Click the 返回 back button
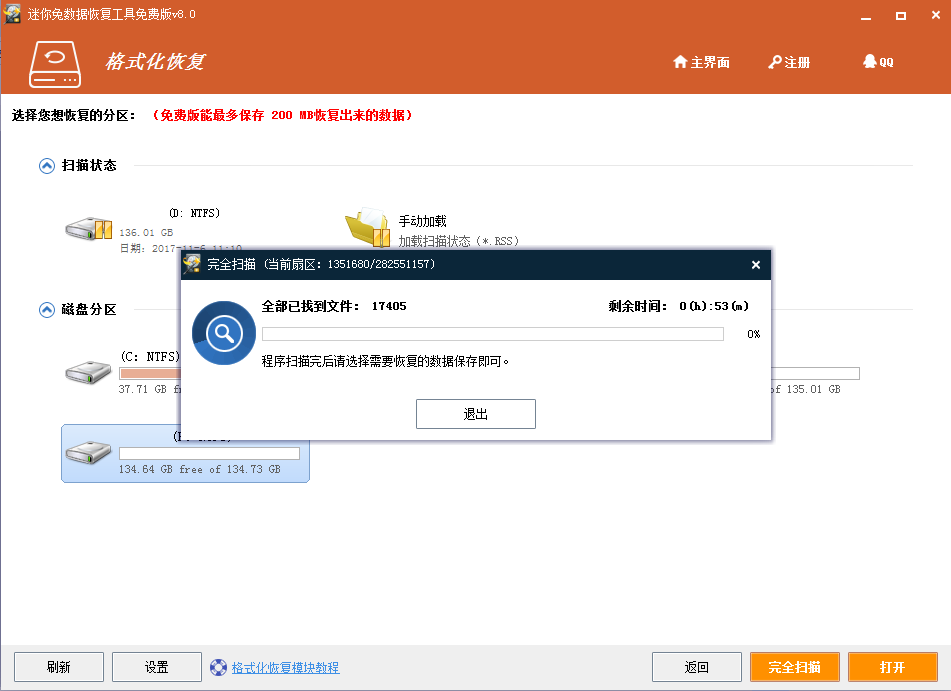The image size is (951, 691). click(x=696, y=667)
